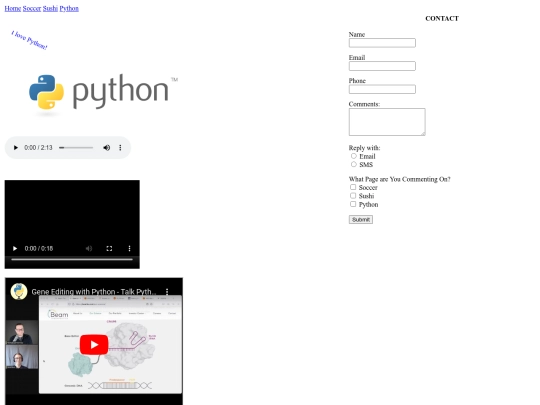Mute the audio player volume
Viewport: 540px width, 405px height.
point(107,148)
